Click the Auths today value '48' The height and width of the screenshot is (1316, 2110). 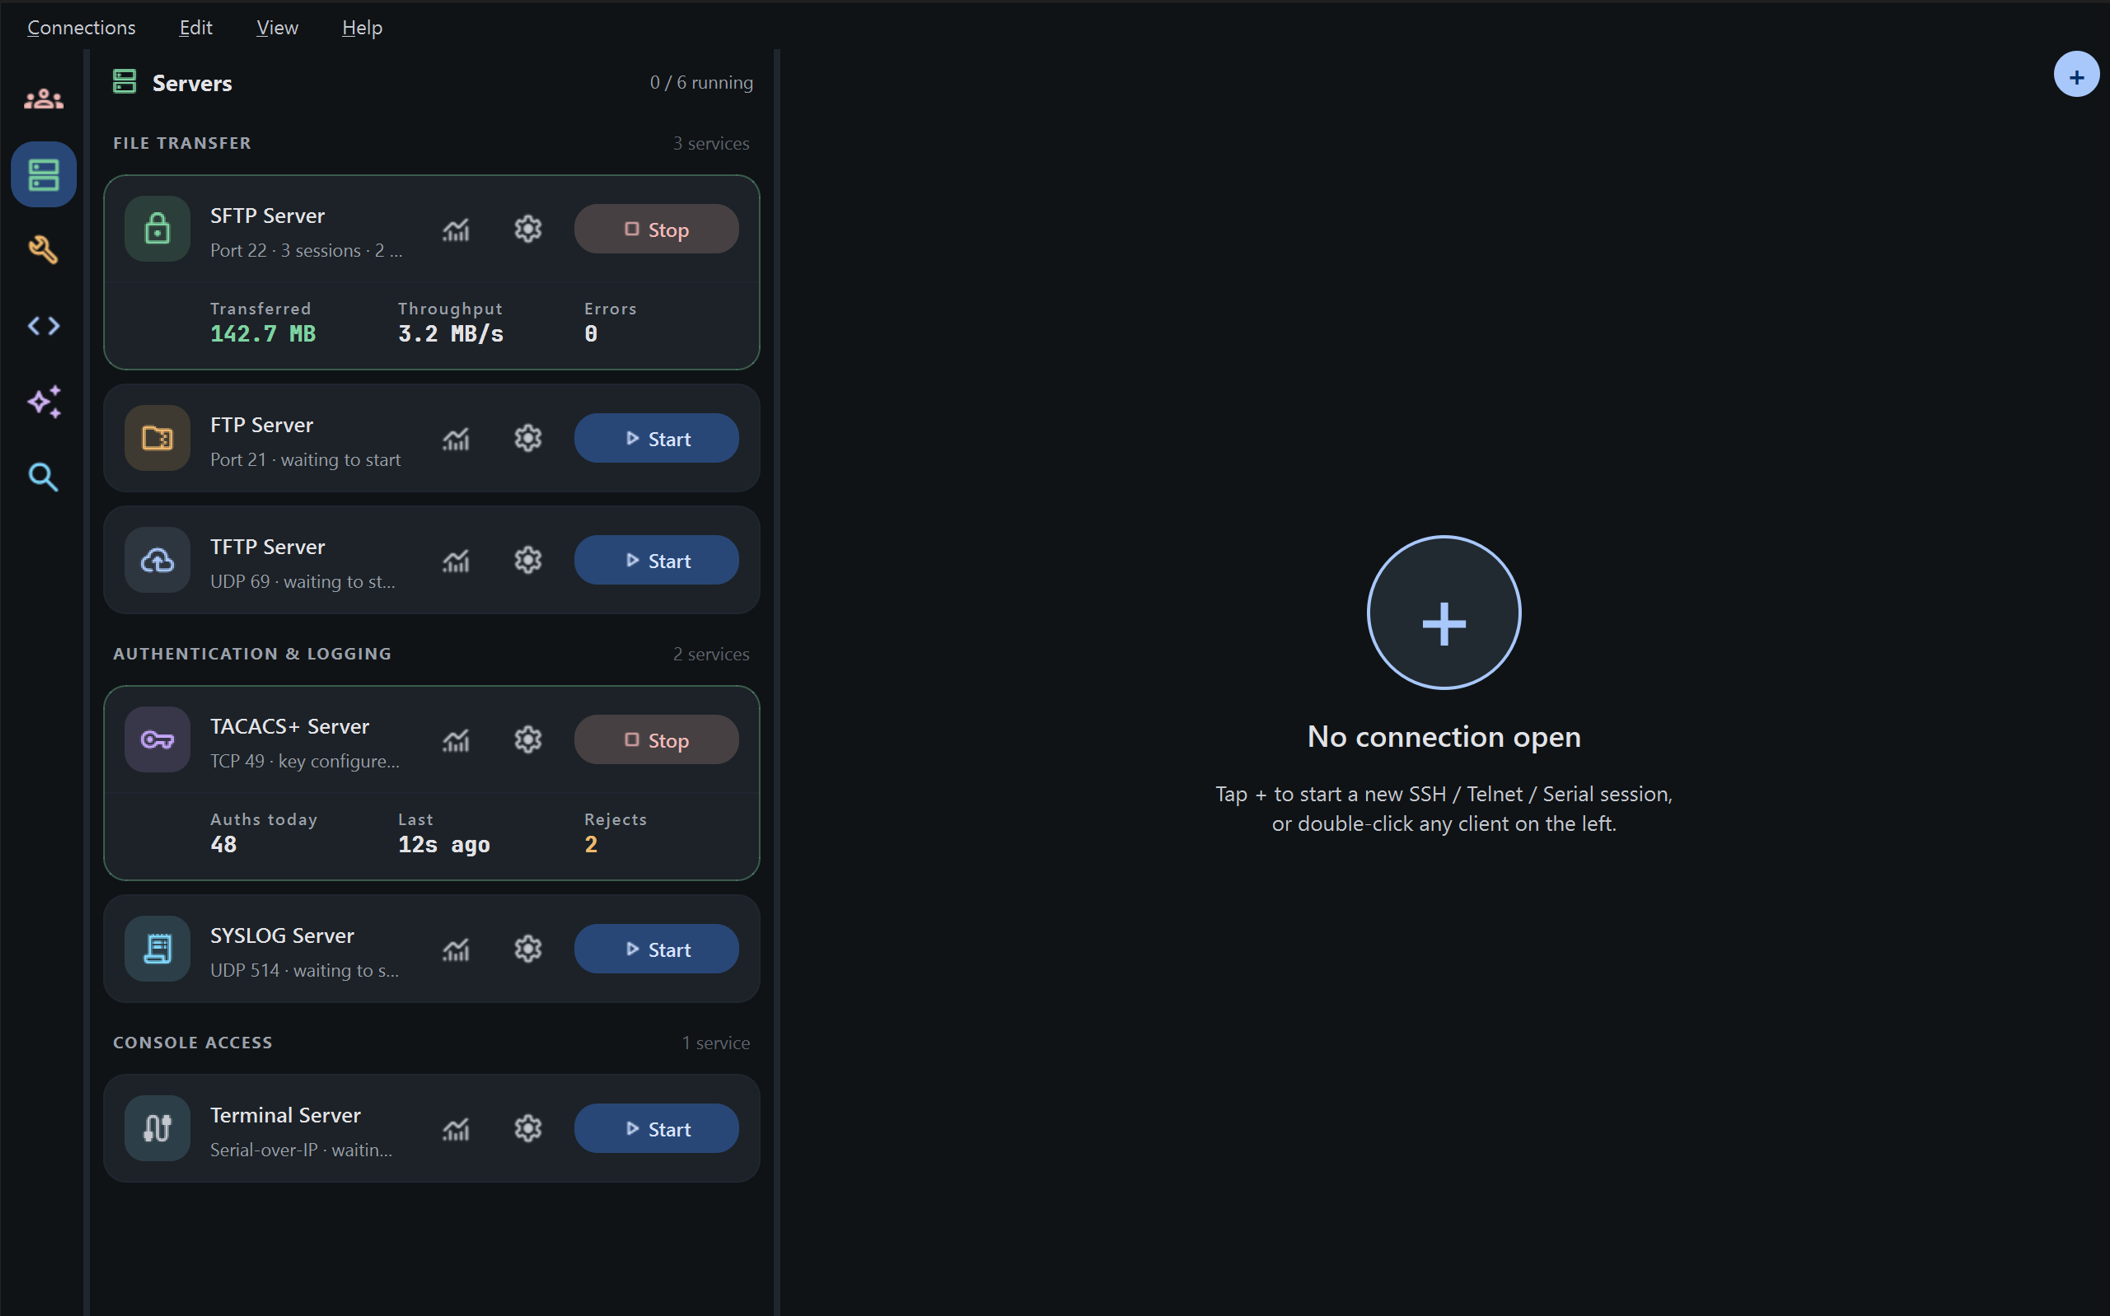223,844
